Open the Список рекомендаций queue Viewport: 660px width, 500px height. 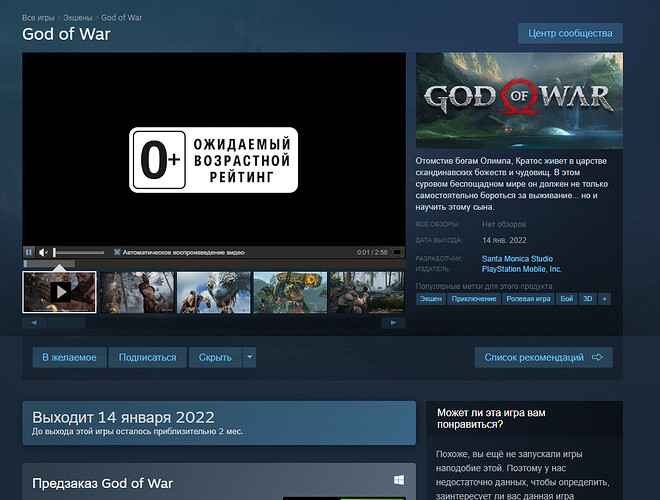tap(543, 357)
